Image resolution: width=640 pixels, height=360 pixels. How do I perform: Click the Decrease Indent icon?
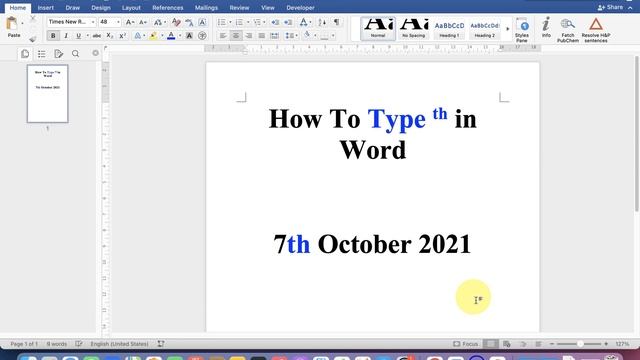[275, 22]
